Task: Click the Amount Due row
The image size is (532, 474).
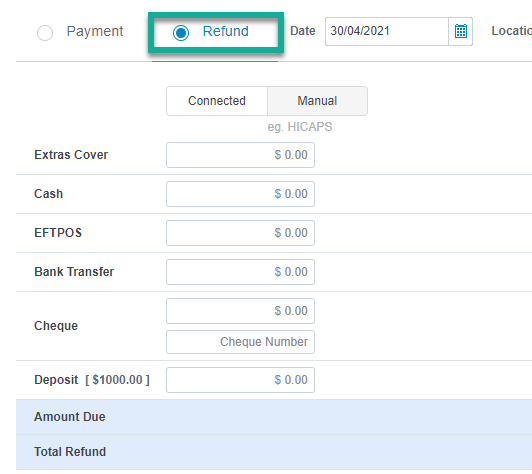Action: 274,417
